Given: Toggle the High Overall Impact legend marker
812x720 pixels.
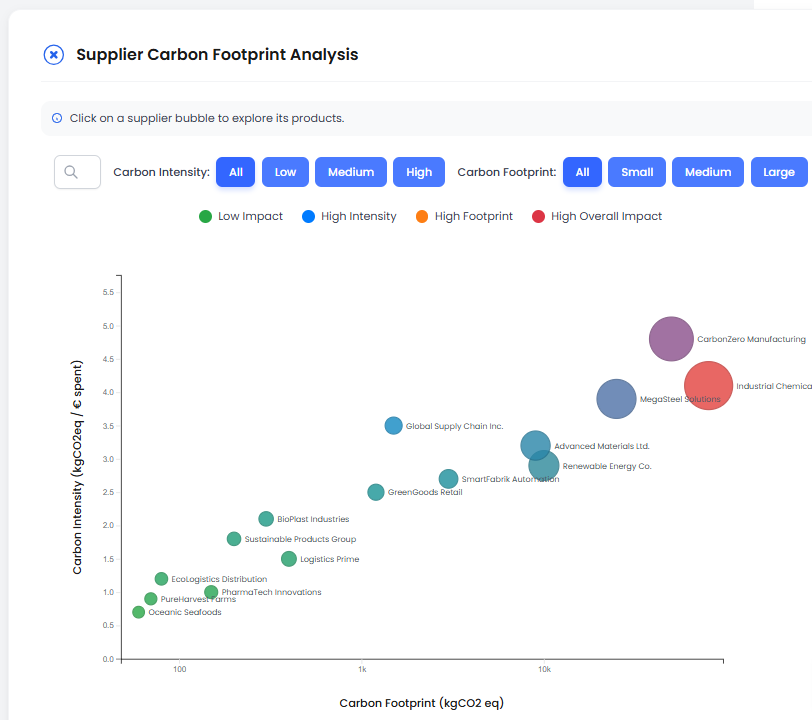Looking at the screenshot, I should [538, 216].
